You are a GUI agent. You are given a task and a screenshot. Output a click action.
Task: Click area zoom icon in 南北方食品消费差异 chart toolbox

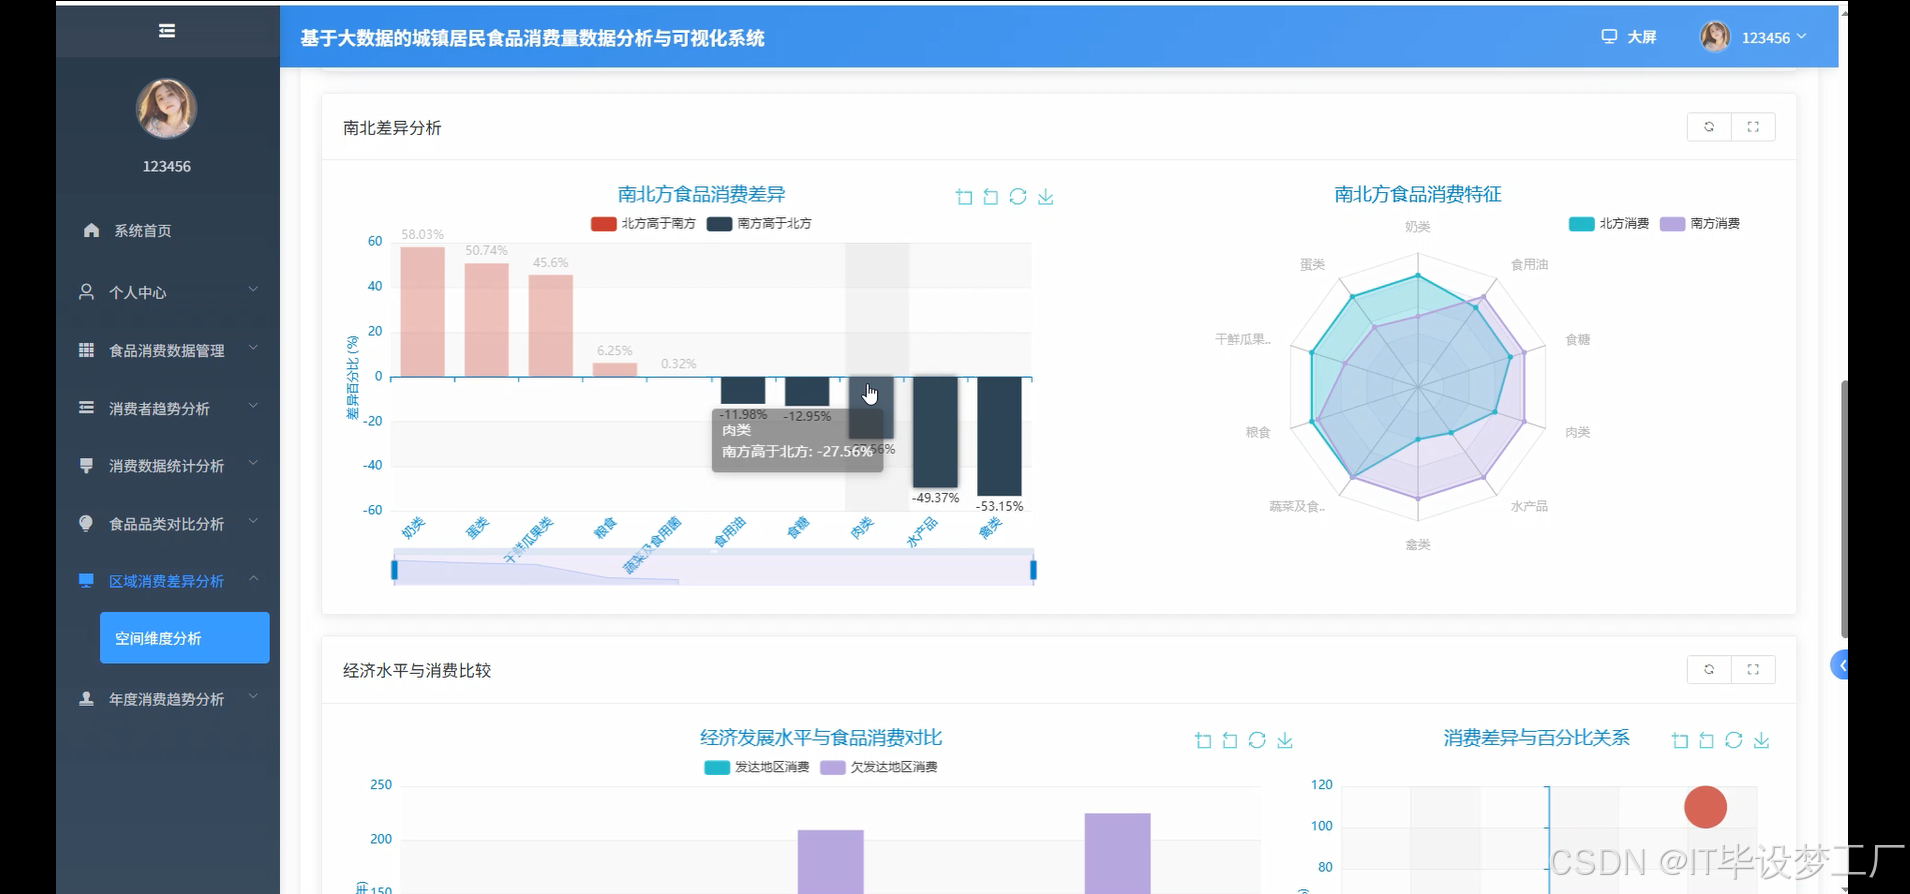(964, 197)
